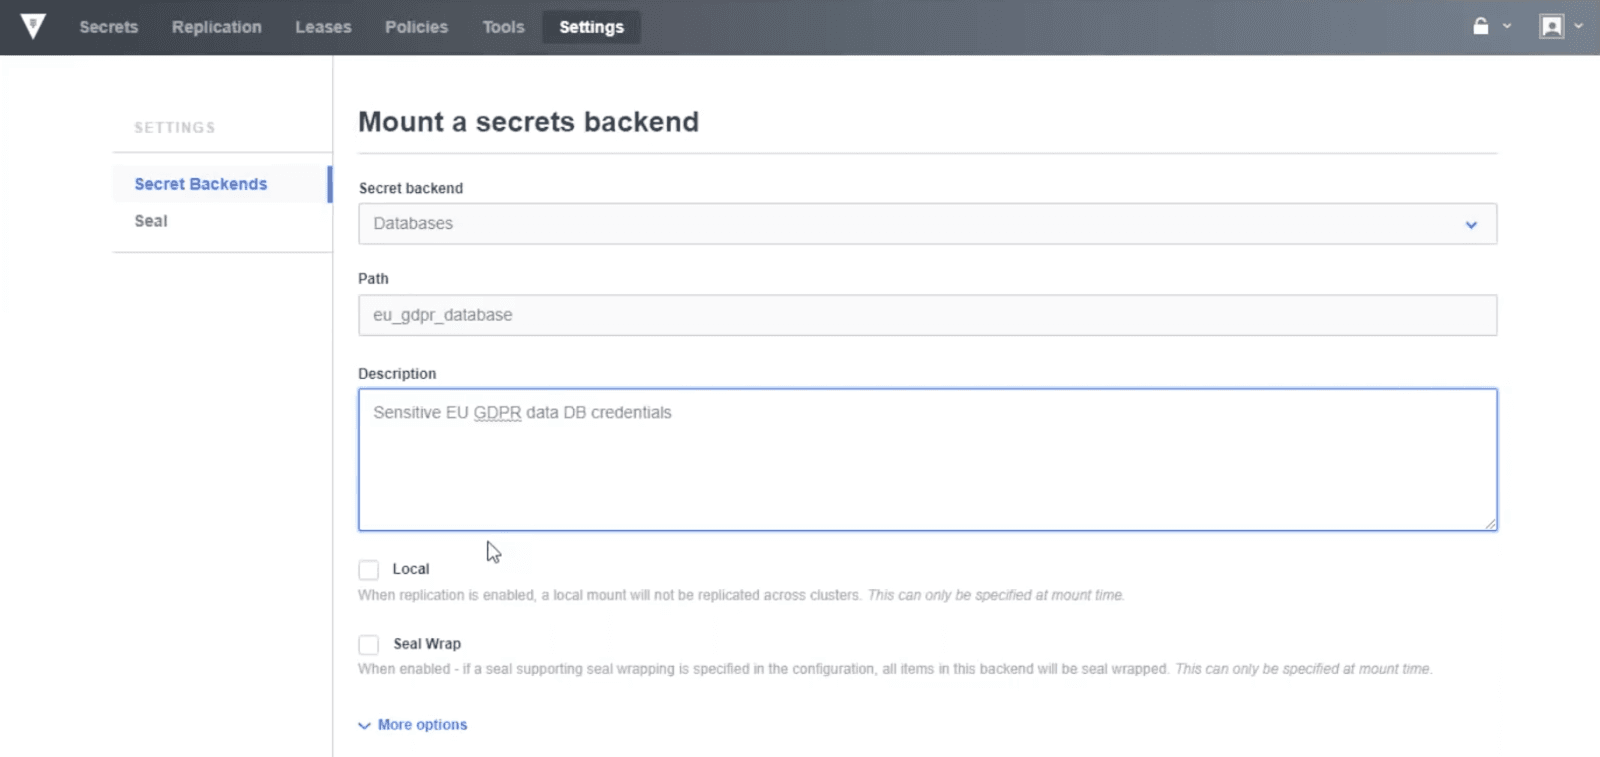Click the Vault logo icon
The height and width of the screenshot is (757, 1600).
point(33,26)
